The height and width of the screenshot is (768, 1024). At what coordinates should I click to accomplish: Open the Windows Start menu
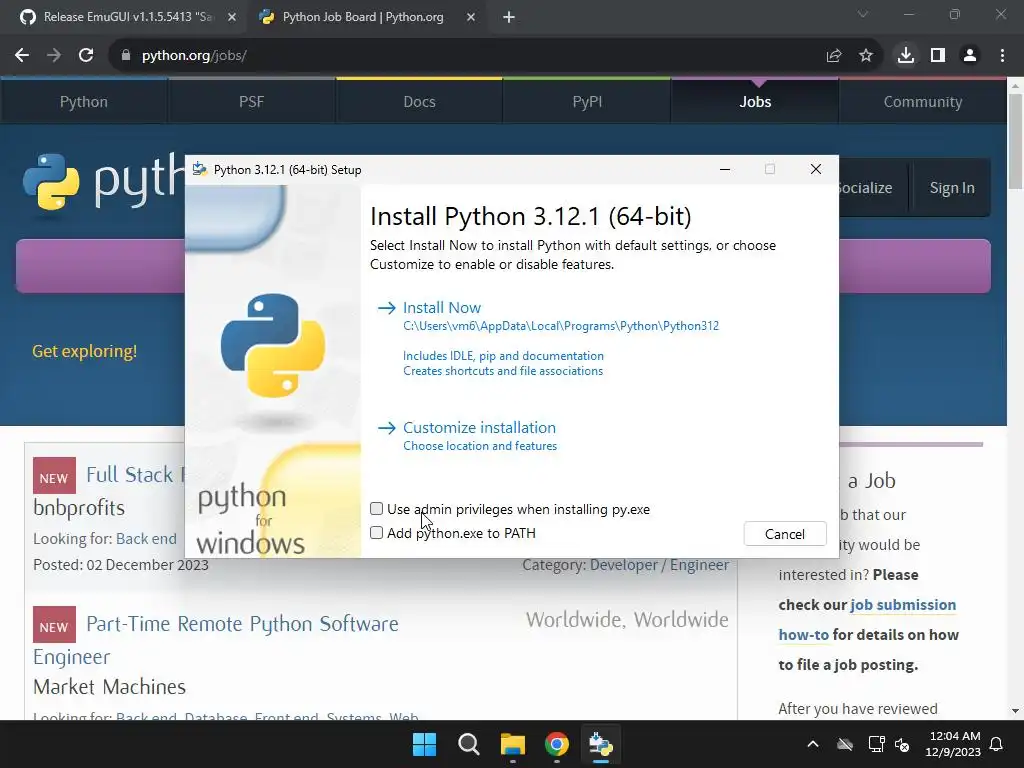tap(424, 744)
